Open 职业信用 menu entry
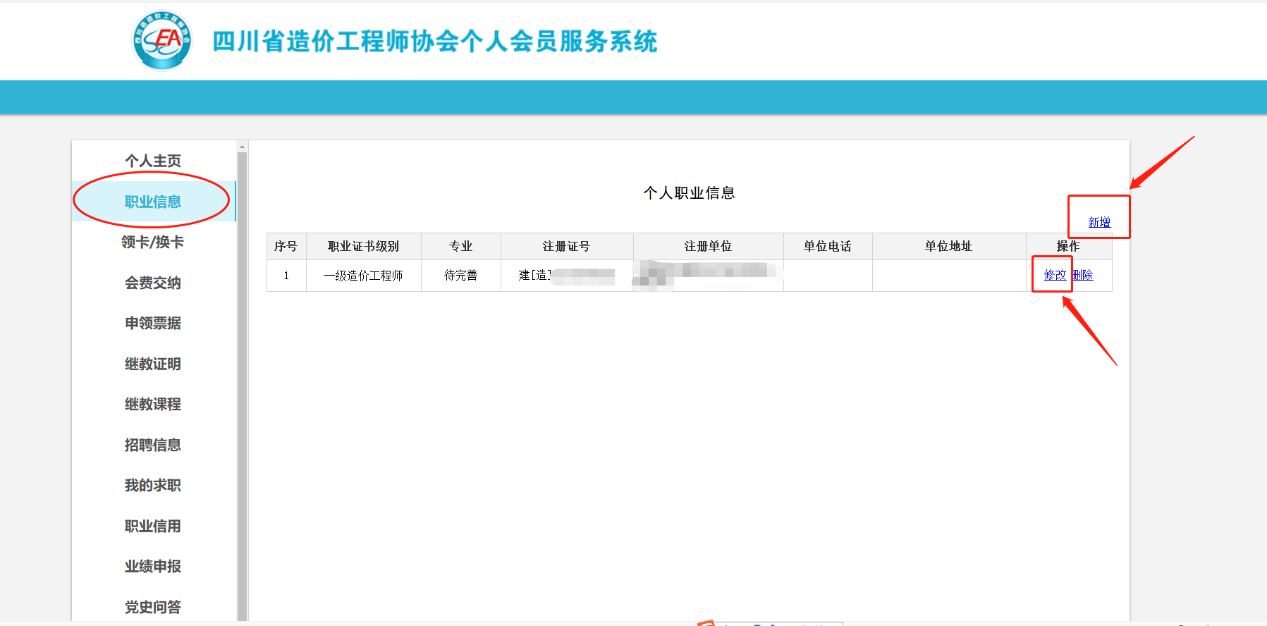Viewport: 1267px width, 626px height. click(x=153, y=526)
